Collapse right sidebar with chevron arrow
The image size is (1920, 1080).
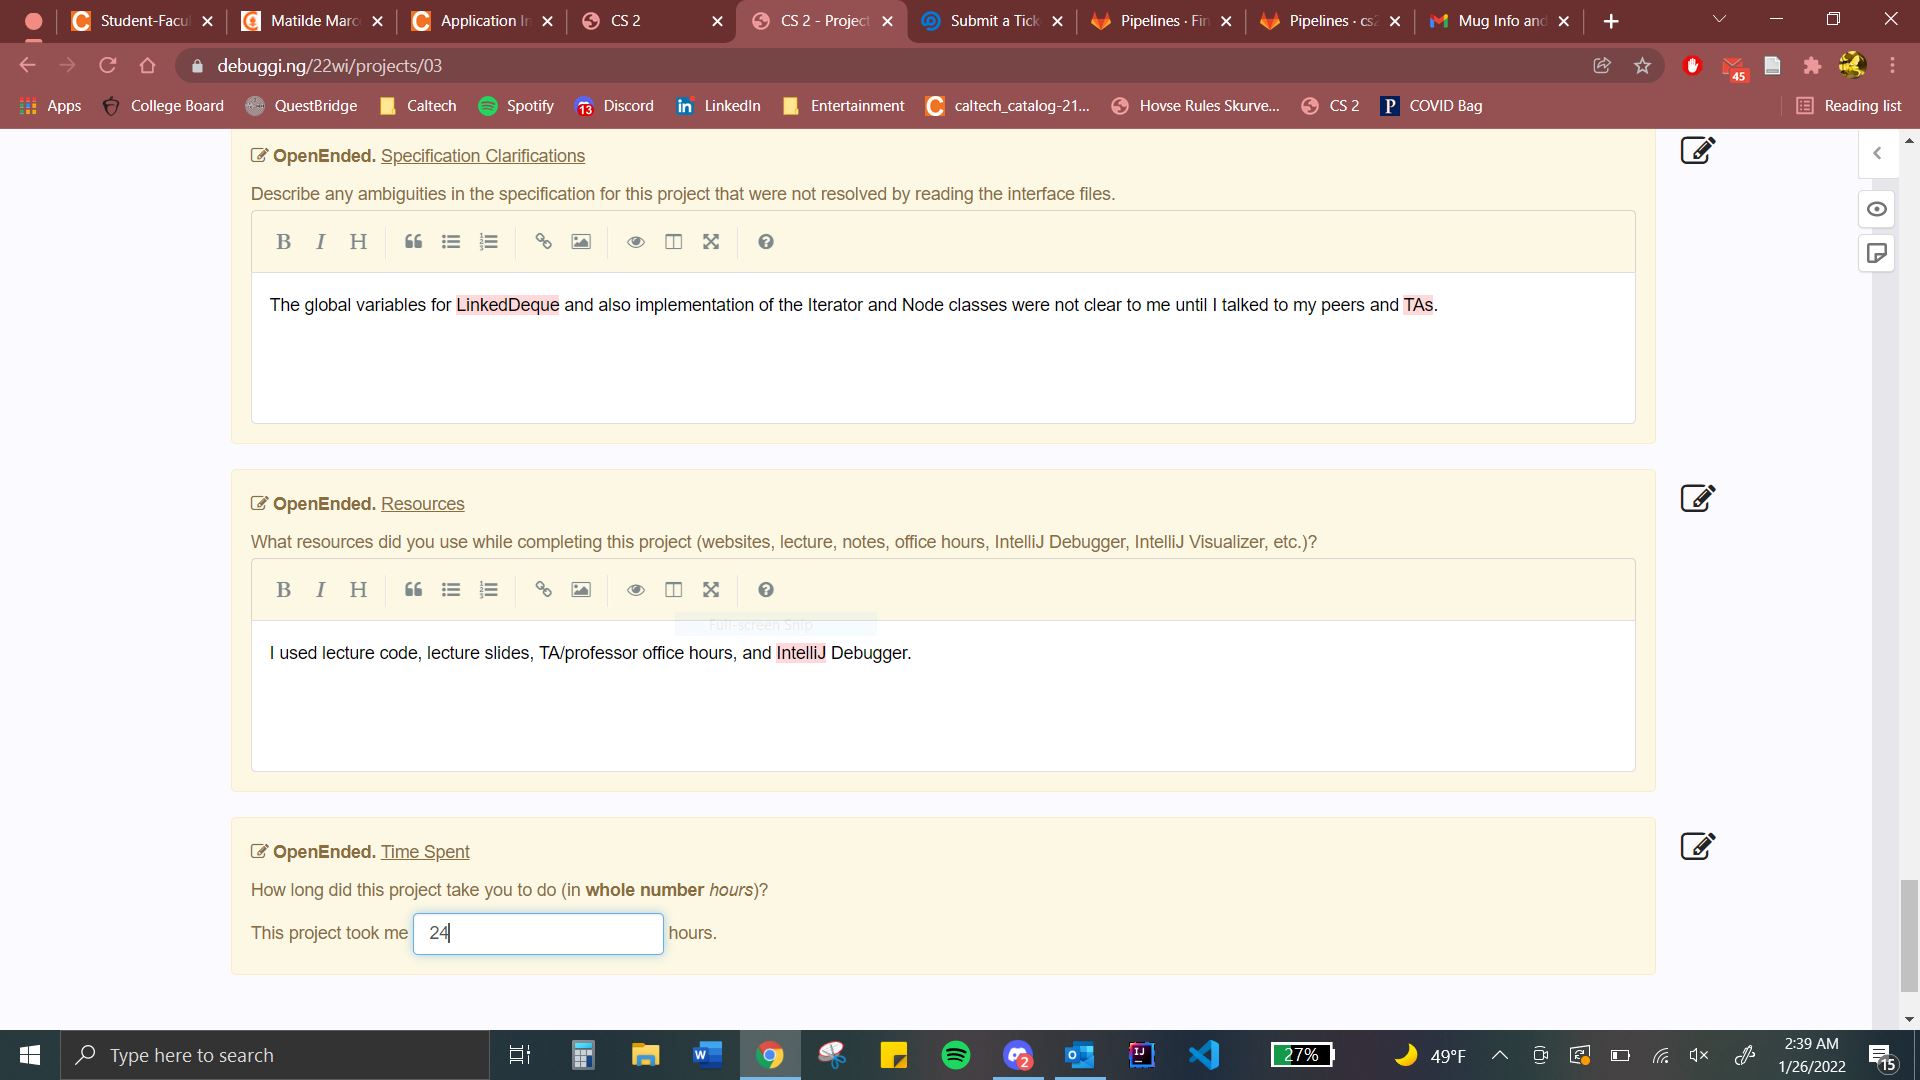(x=1877, y=153)
